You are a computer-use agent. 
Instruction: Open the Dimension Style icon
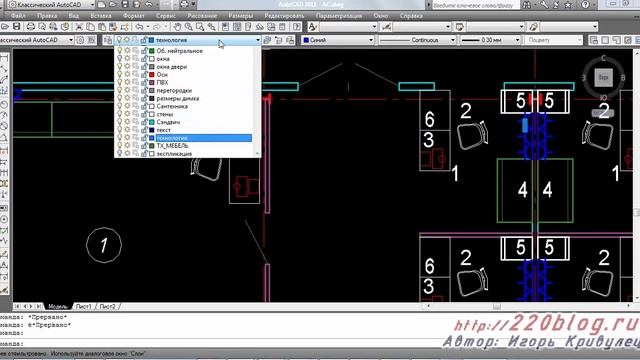click(386, 27)
